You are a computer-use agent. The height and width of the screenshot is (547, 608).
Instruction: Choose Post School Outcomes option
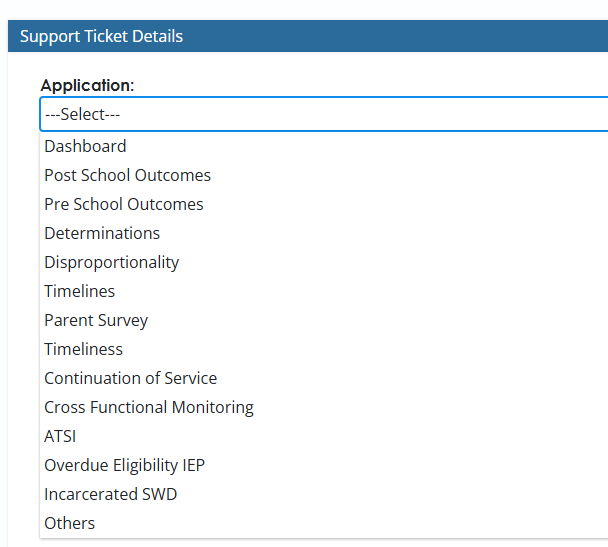[127, 175]
